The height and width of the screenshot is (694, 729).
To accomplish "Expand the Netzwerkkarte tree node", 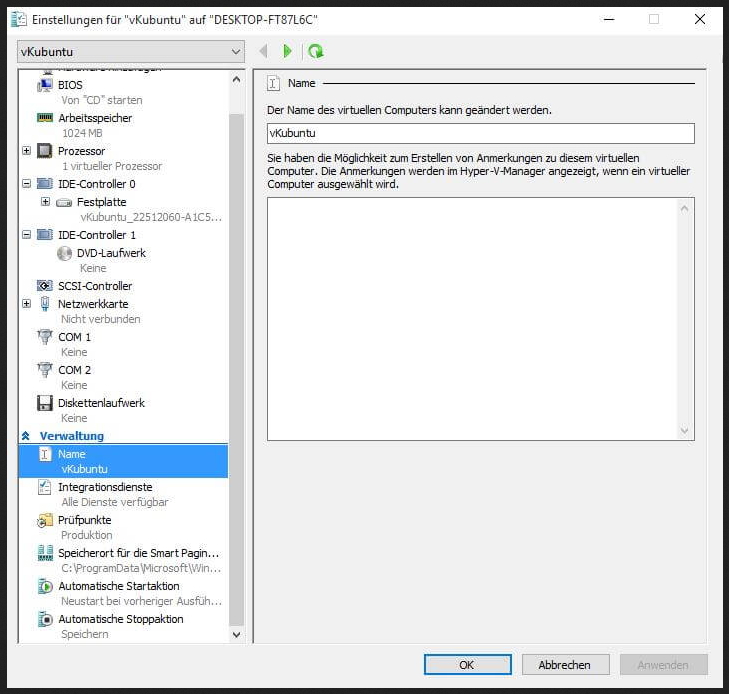I will (x=27, y=304).
